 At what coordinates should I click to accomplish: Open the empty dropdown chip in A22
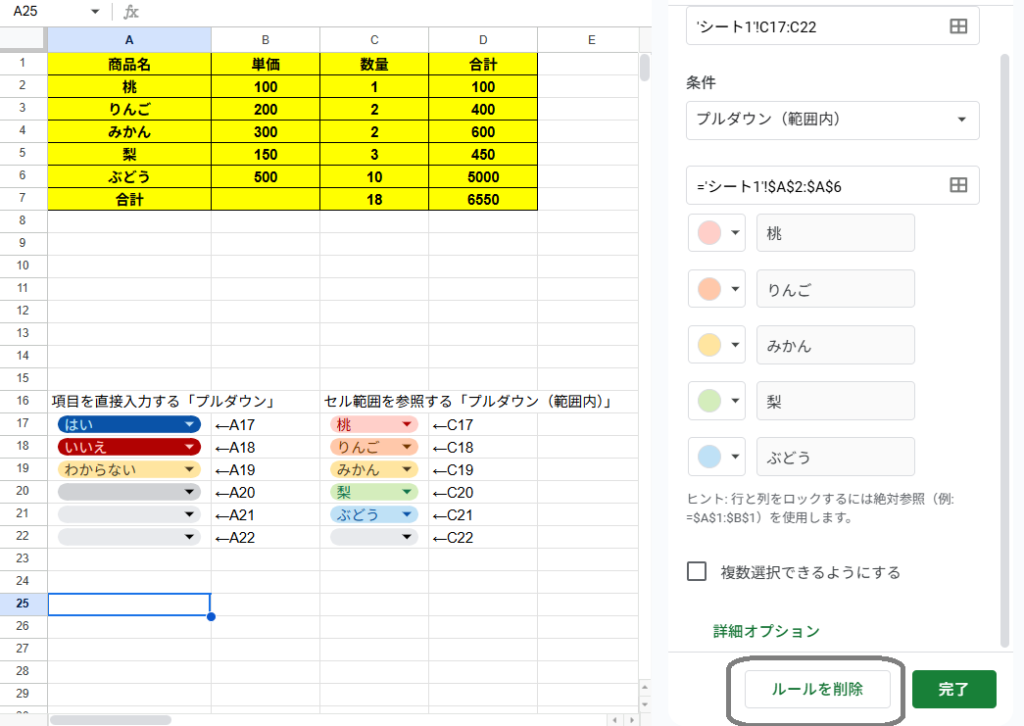tap(129, 537)
